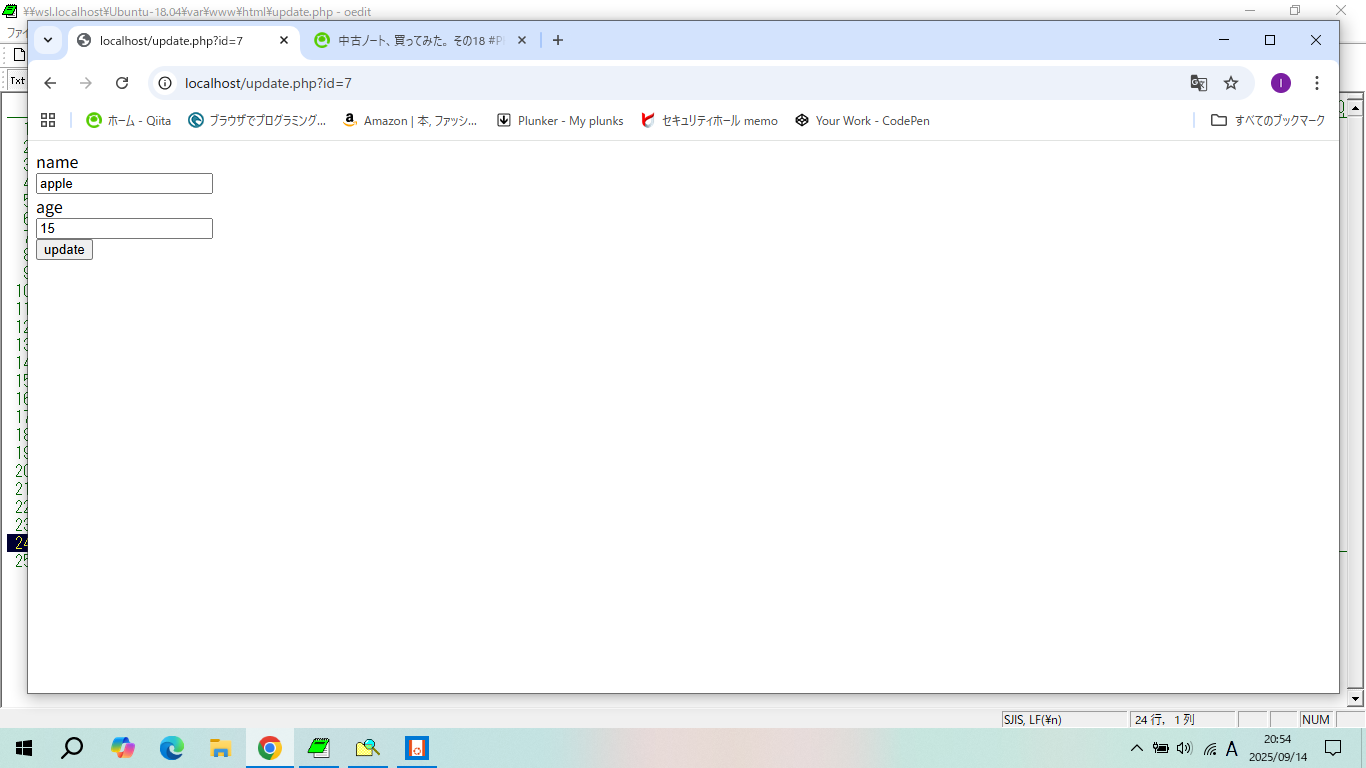Launch Copilot from the taskbar
1366x768 pixels.
click(123, 748)
